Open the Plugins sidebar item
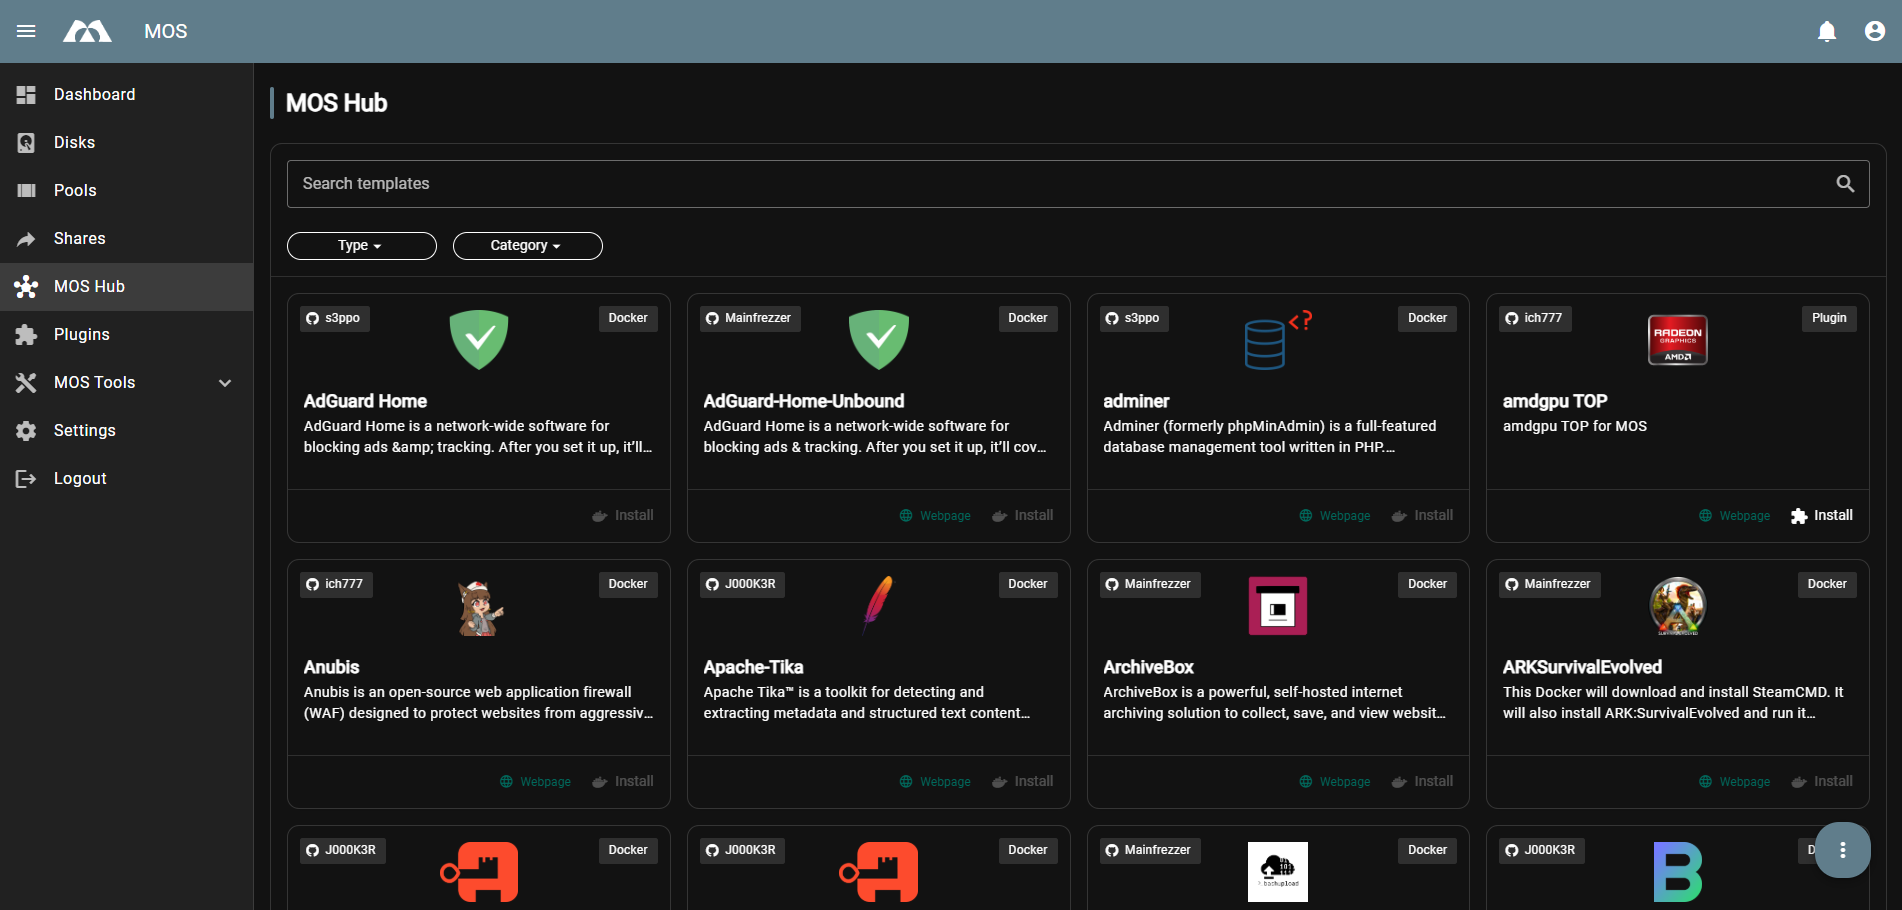Screen dimensions: 1902x910 82,335
